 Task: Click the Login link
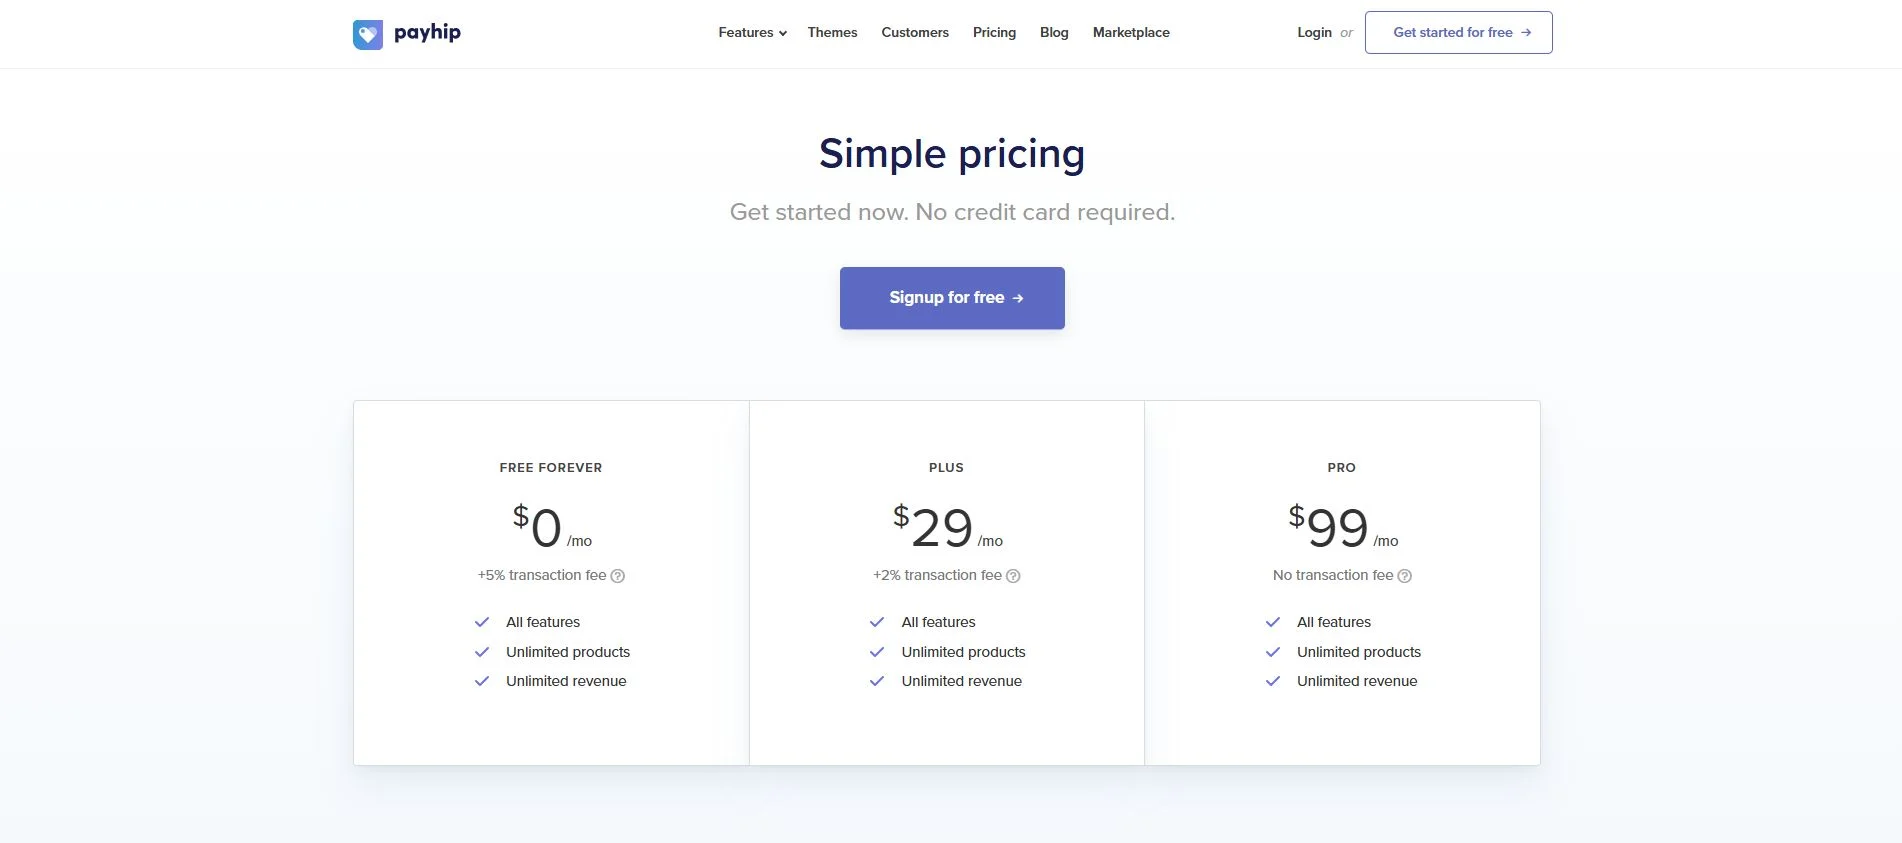1314,32
